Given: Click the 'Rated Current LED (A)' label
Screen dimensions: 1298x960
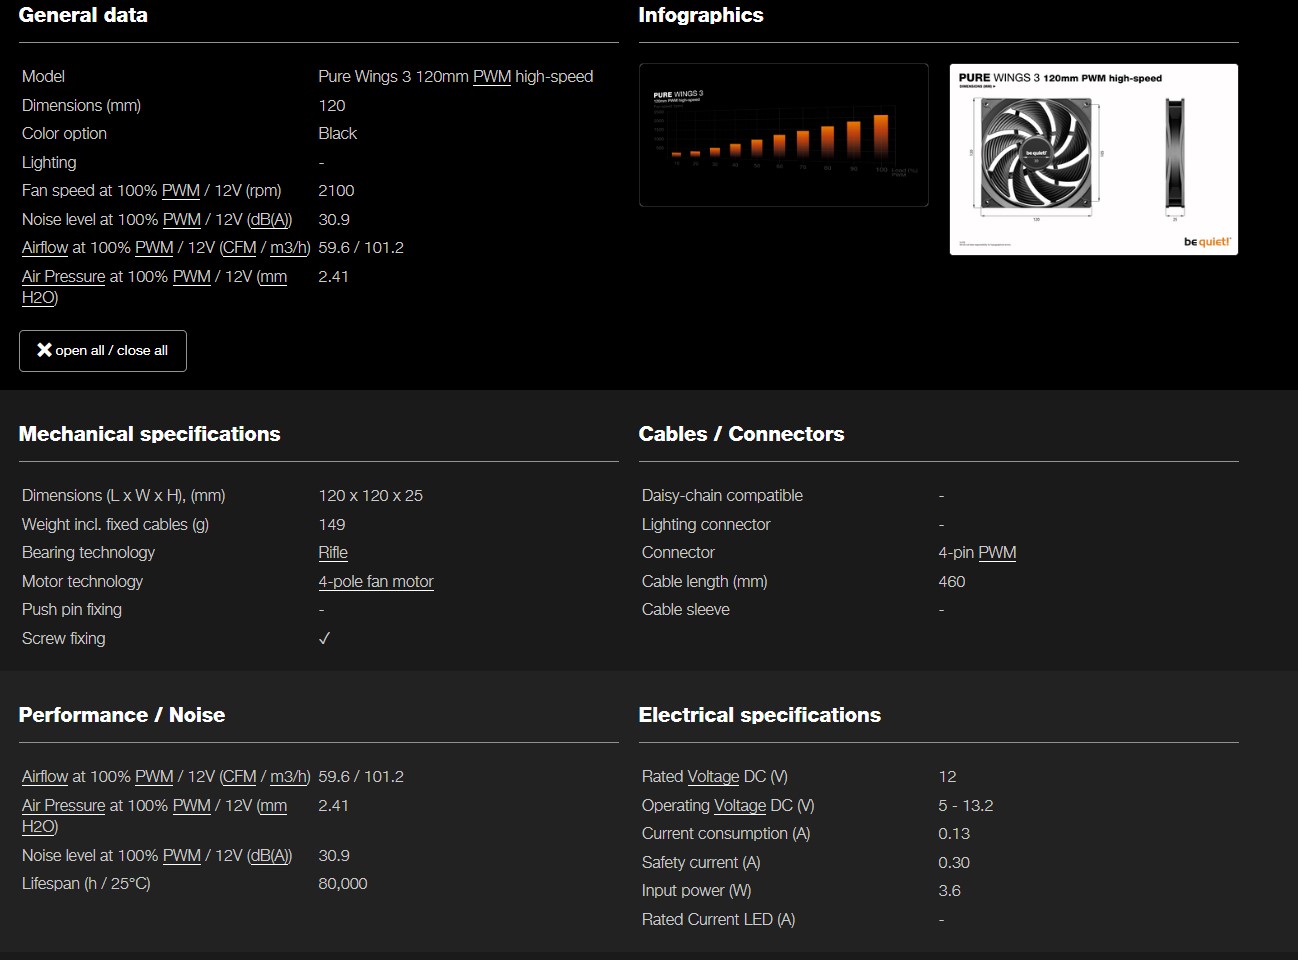Looking at the screenshot, I should click(719, 920).
